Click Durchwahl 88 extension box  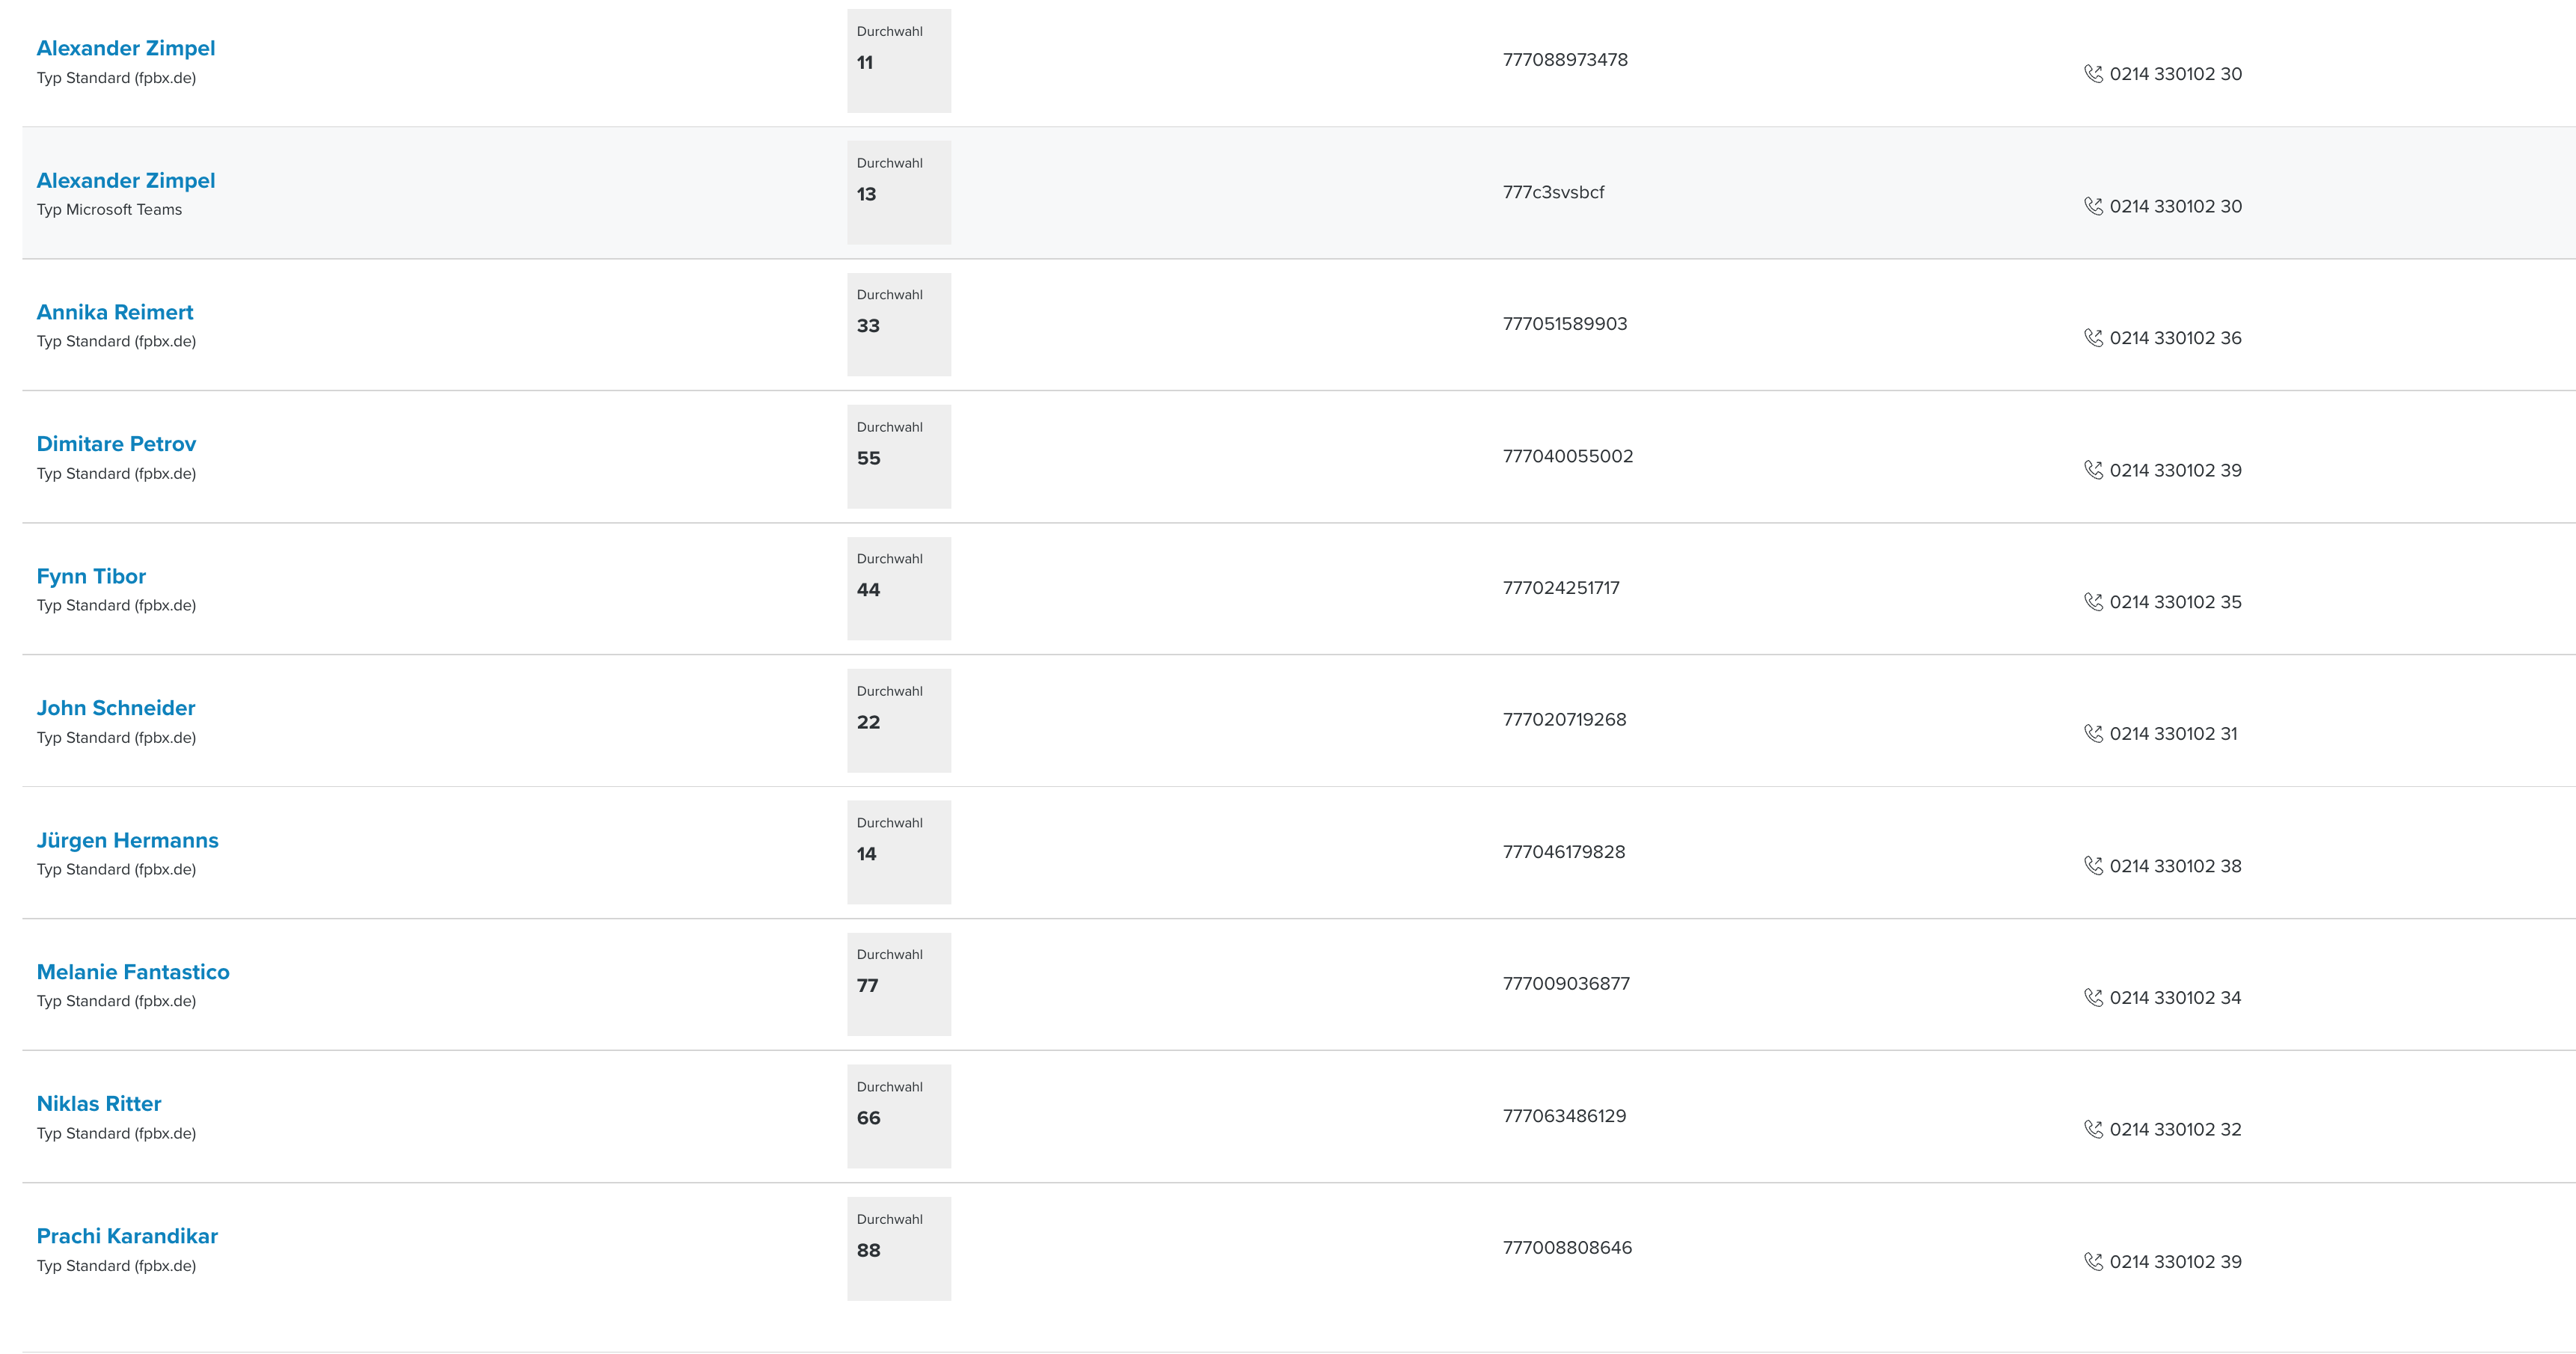pyautogui.click(x=899, y=1249)
